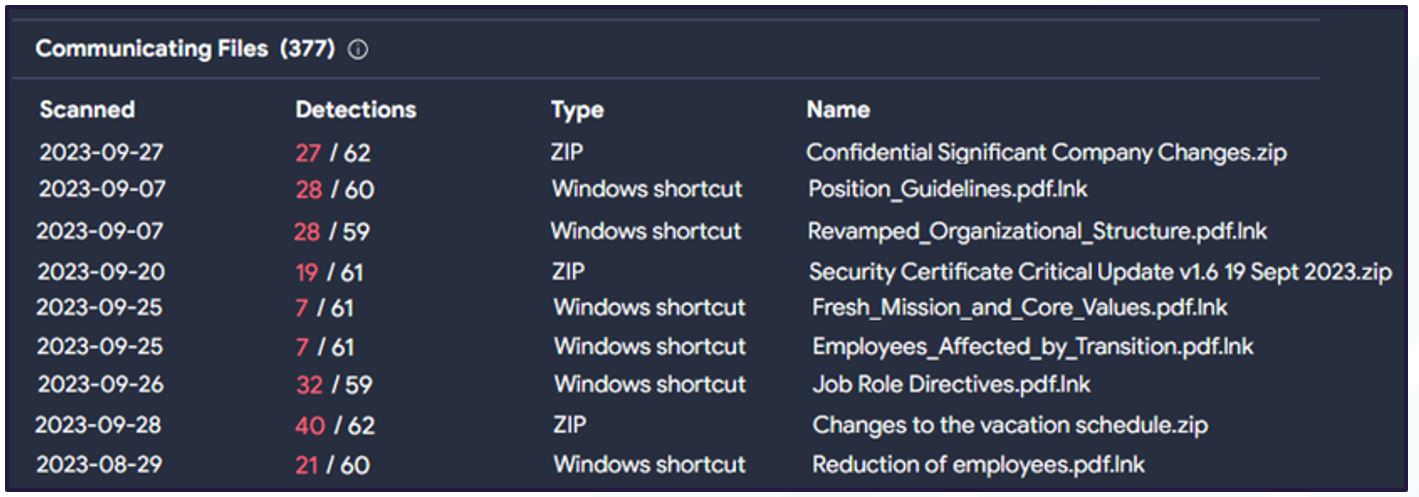The width and height of the screenshot is (1419, 497).
Task: Click the Communicating Files (377) heading
Action: (185, 49)
